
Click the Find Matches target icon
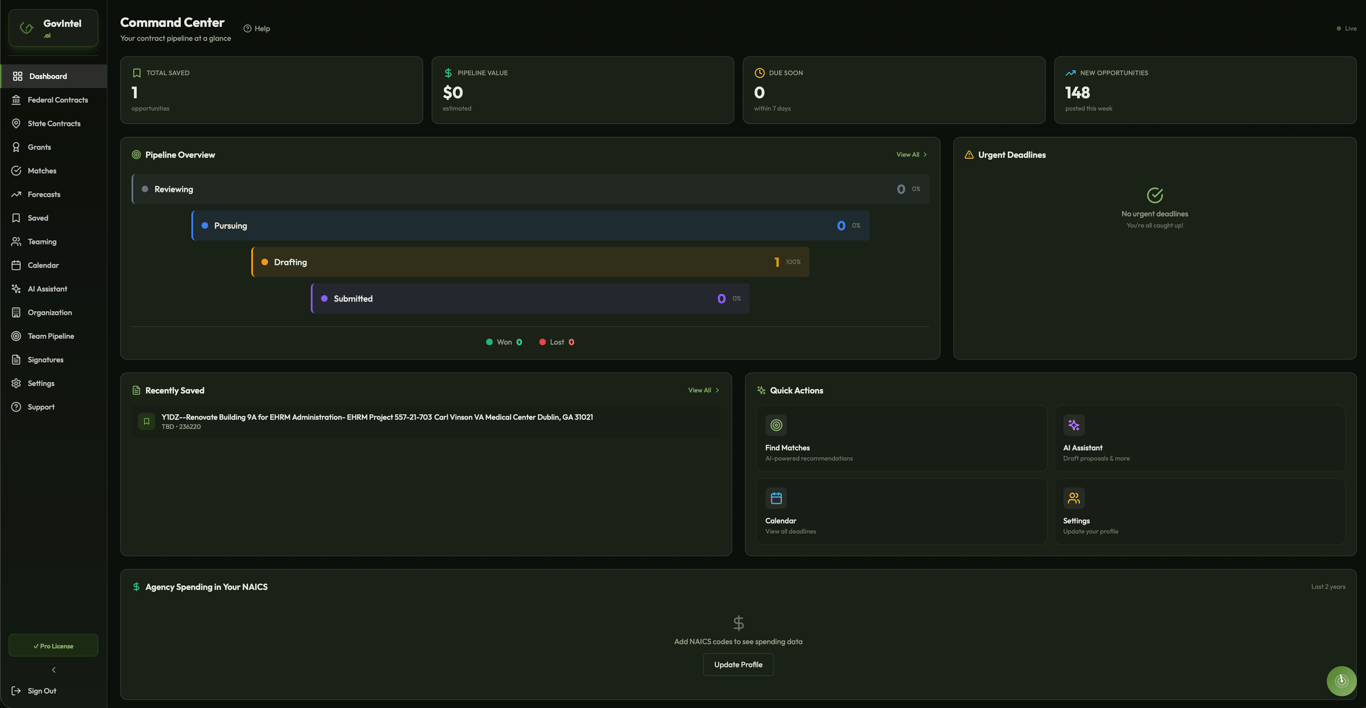pos(776,424)
